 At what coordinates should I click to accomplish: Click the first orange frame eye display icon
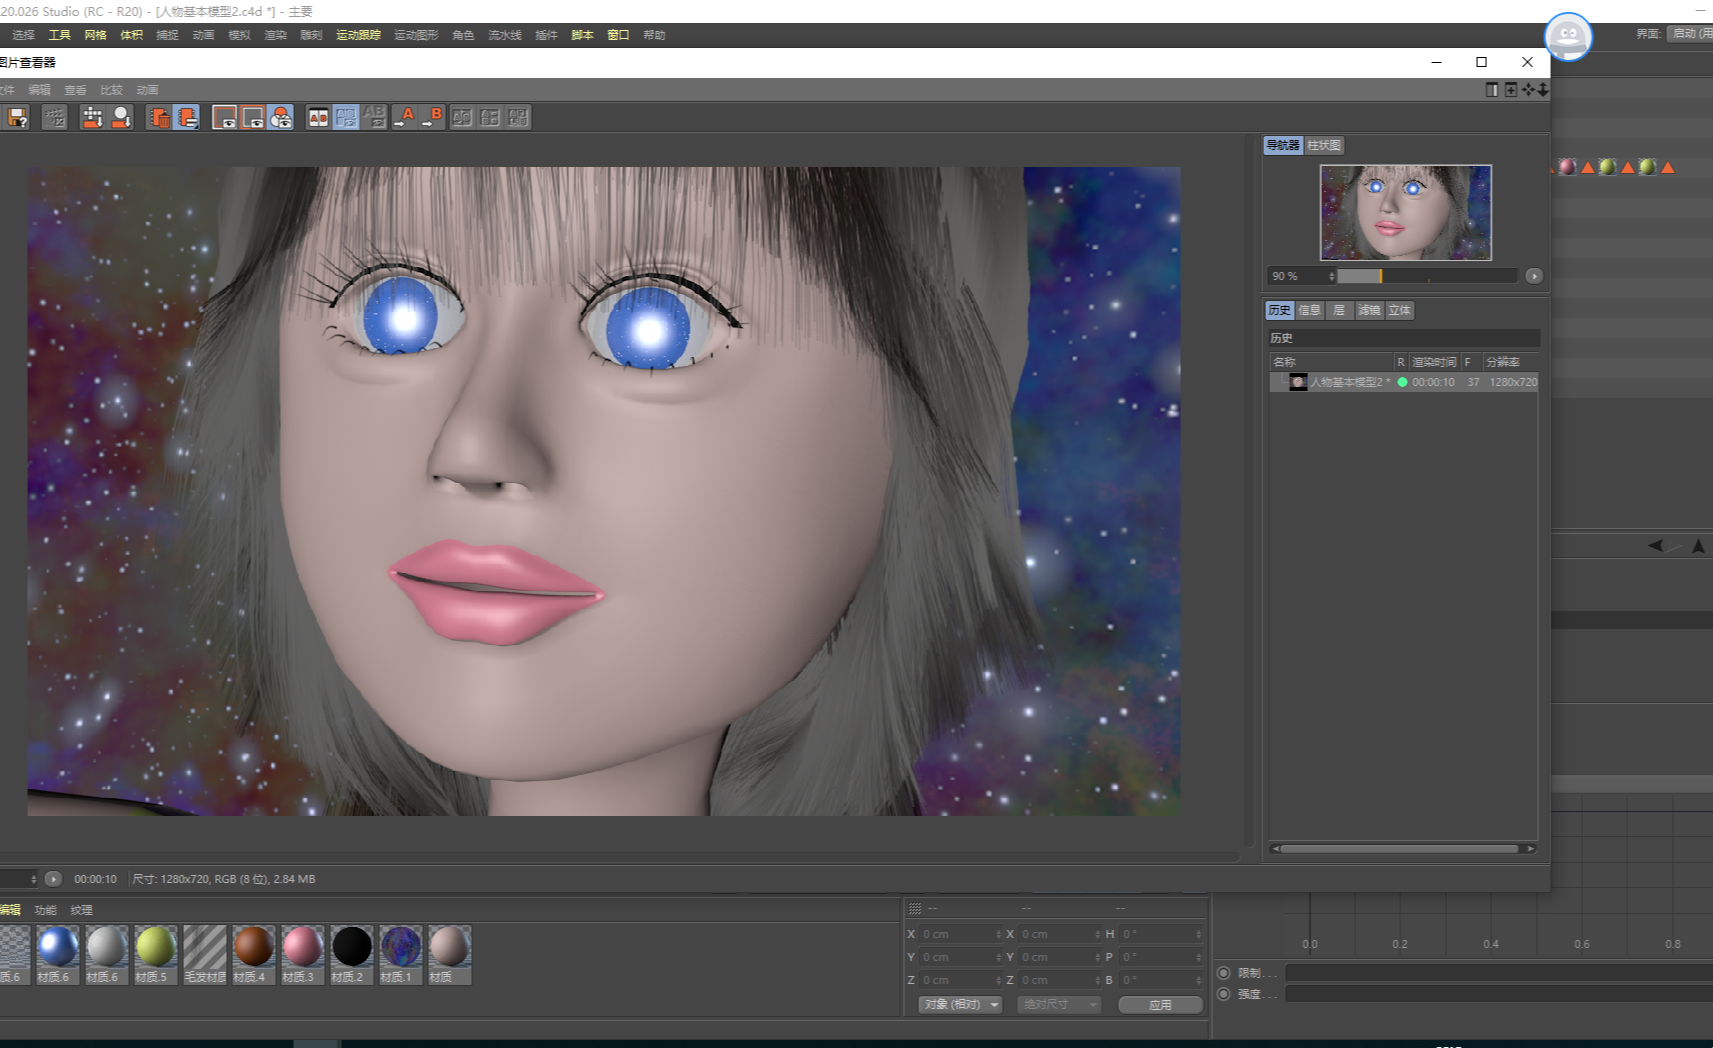[225, 118]
